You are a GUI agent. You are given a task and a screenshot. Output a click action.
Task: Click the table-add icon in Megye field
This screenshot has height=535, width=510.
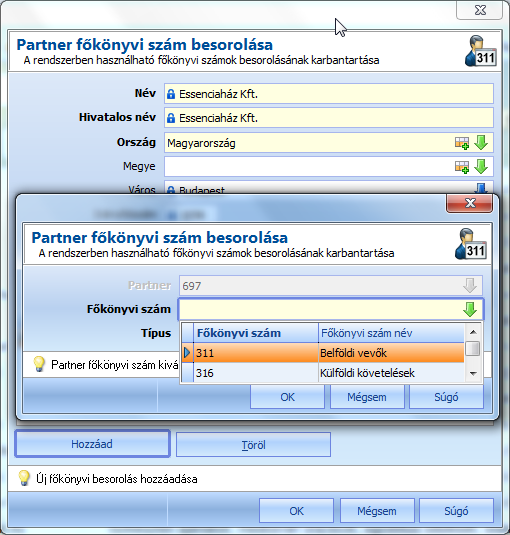coord(462,167)
